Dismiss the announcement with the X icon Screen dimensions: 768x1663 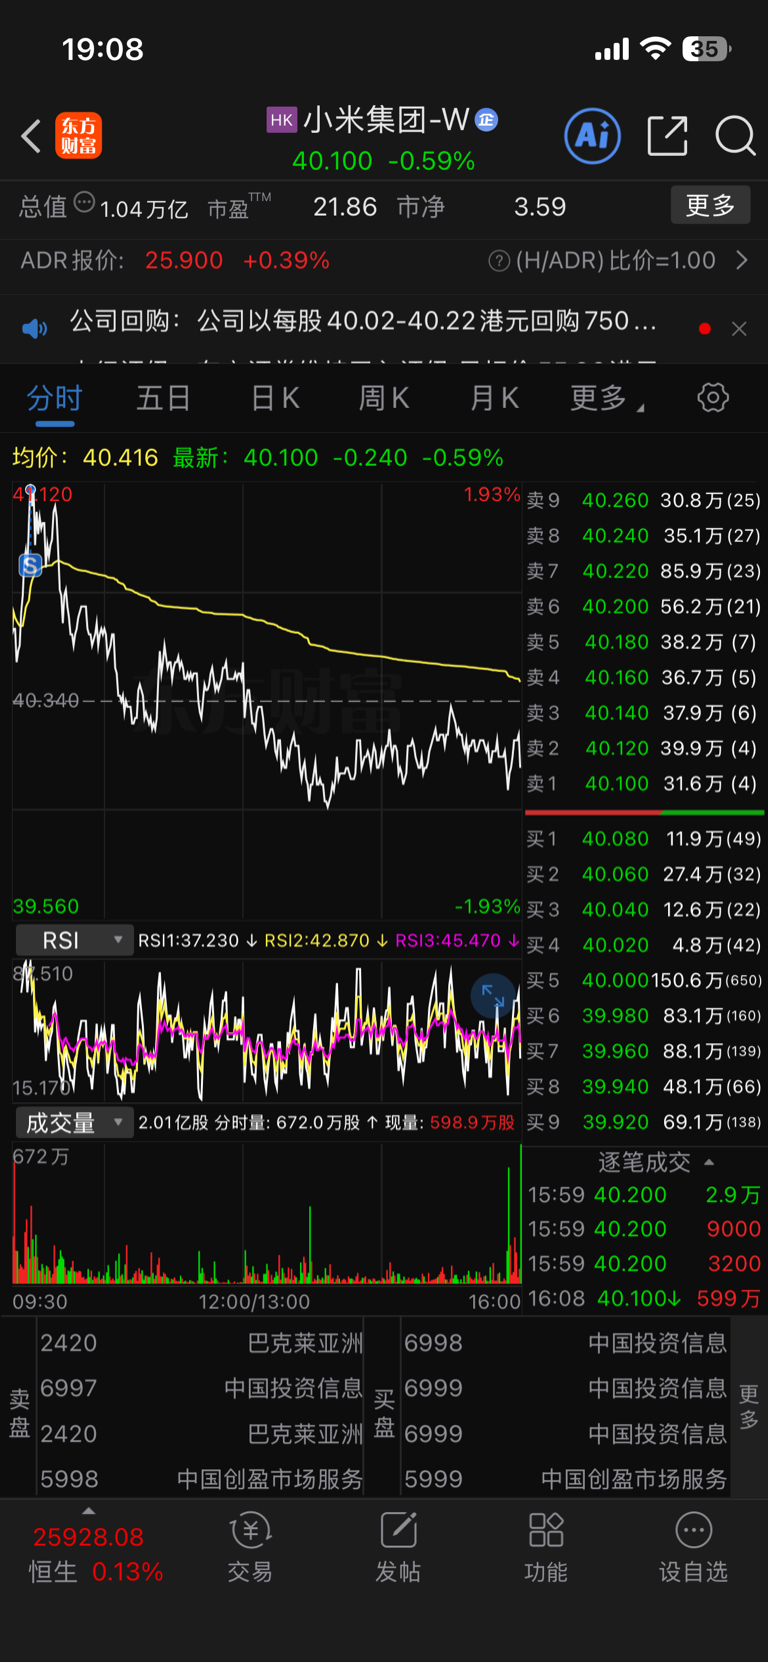[x=739, y=328]
